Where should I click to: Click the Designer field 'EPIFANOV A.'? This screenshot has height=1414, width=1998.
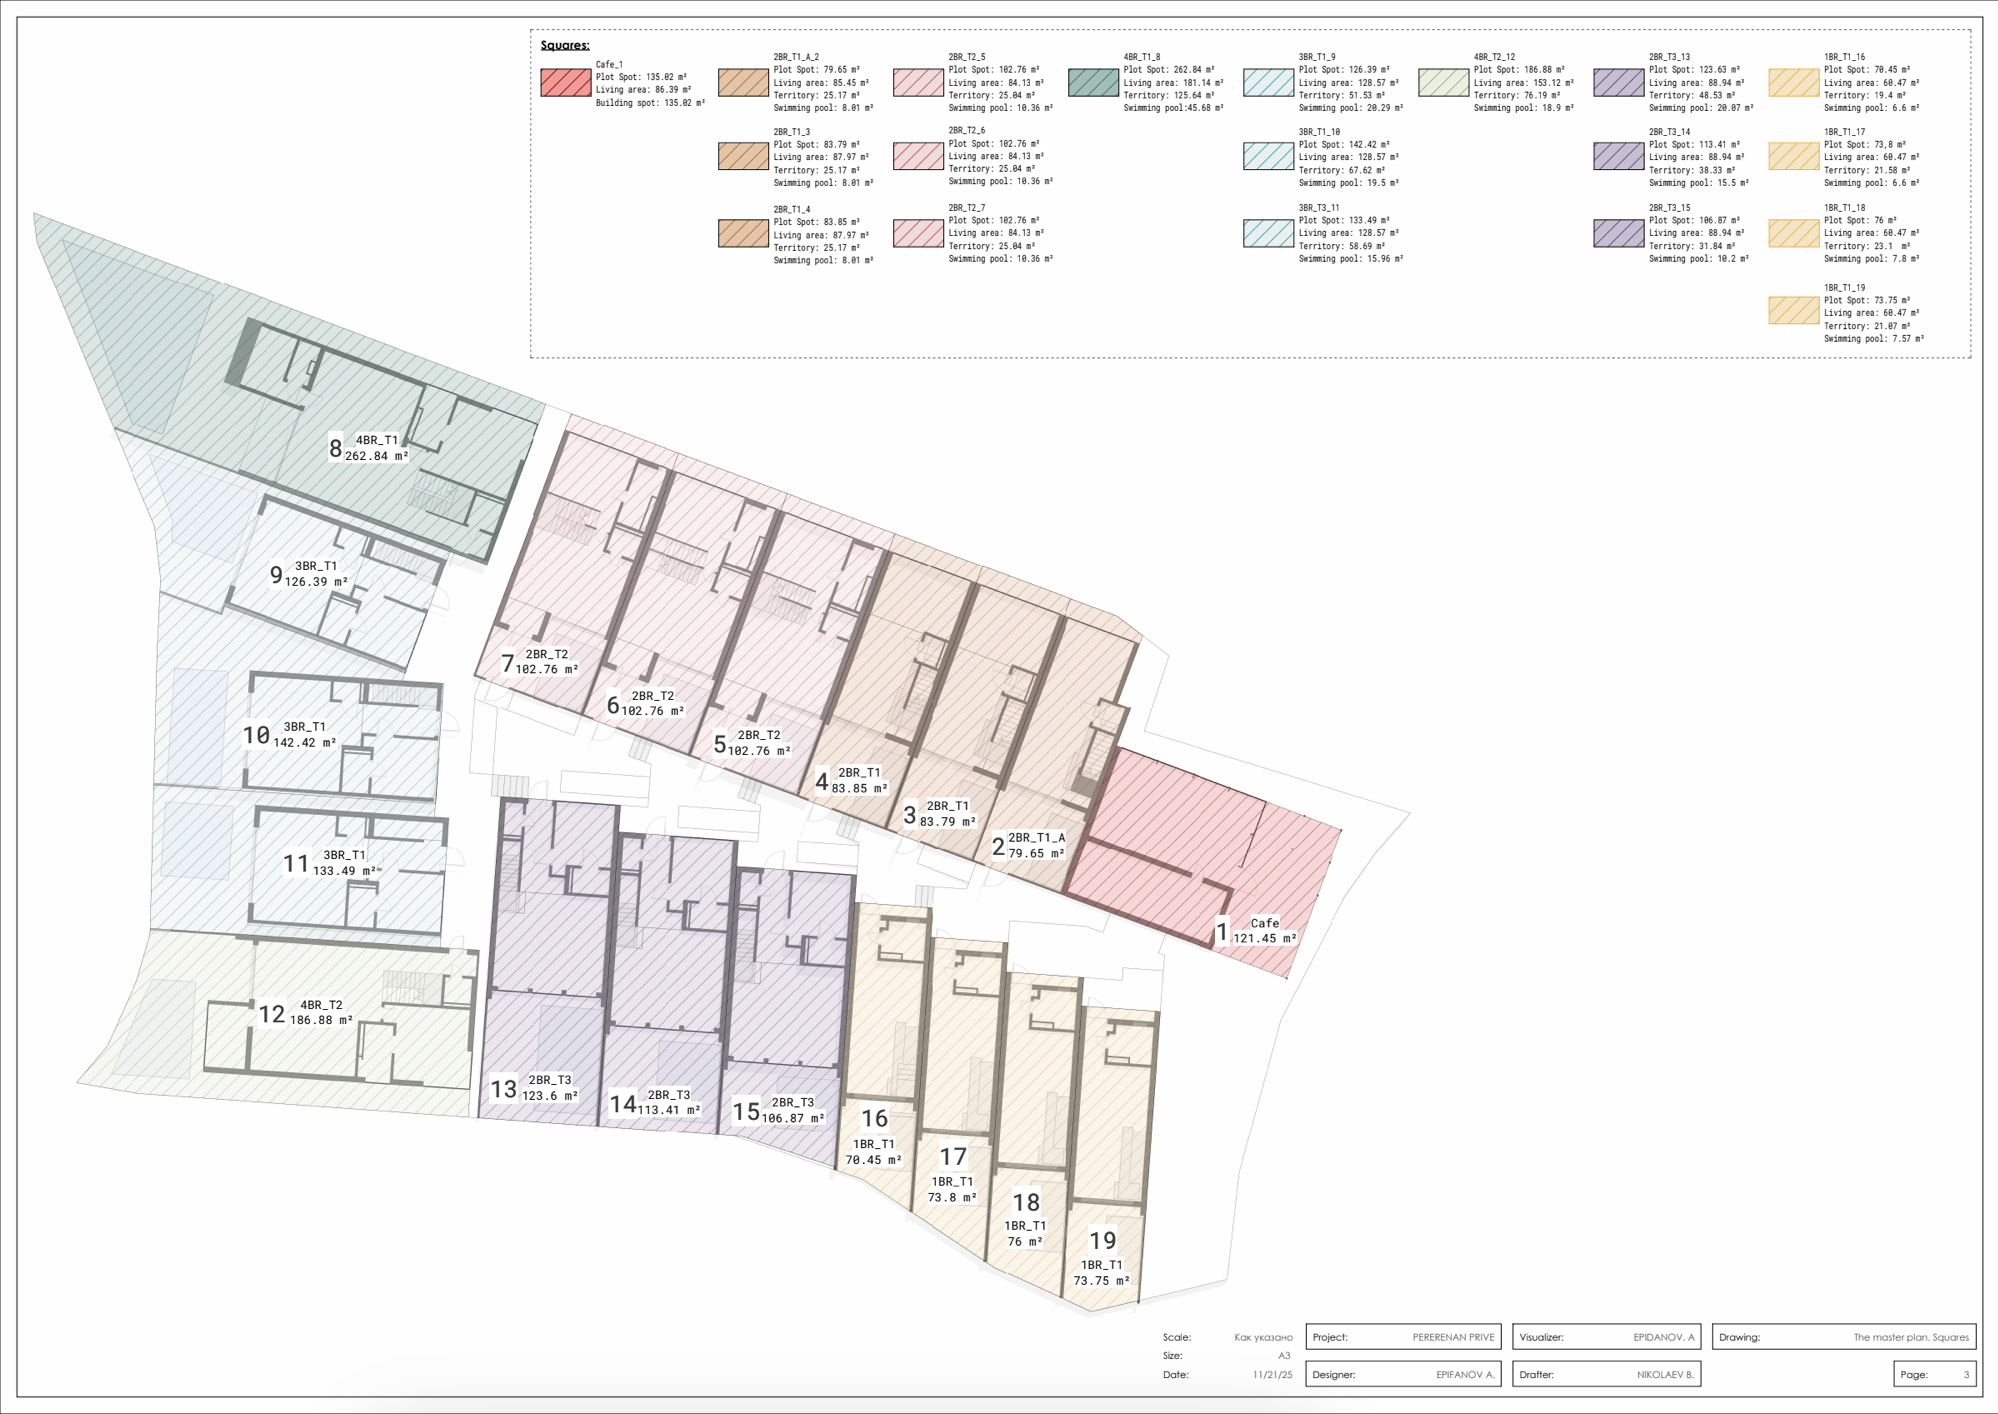(1403, 1375)
